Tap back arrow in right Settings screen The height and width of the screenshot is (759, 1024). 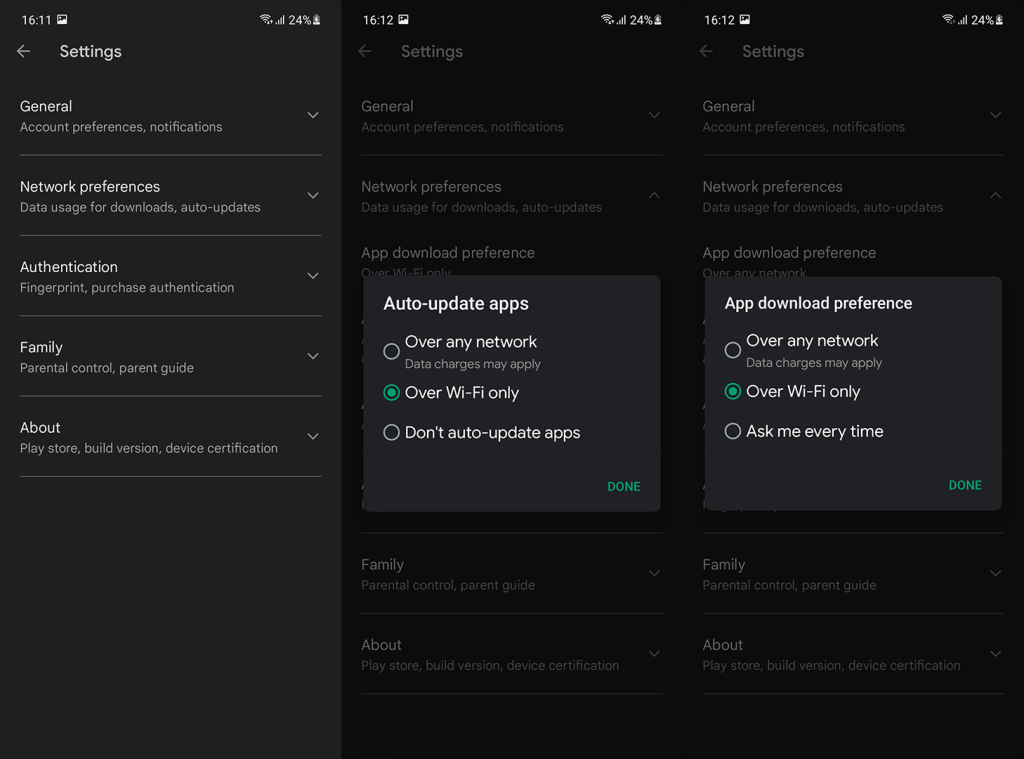[x=706, y=51]
